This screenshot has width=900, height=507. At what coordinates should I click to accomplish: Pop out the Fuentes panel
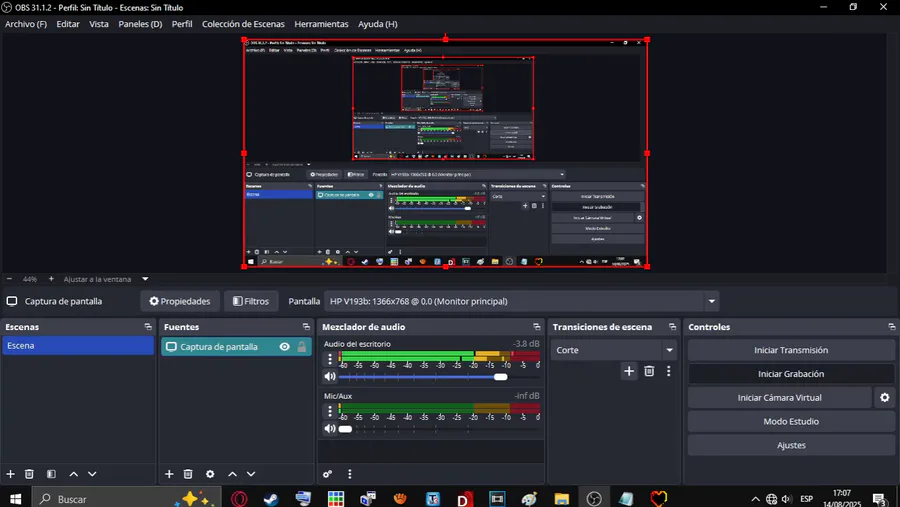click(306, 327)
